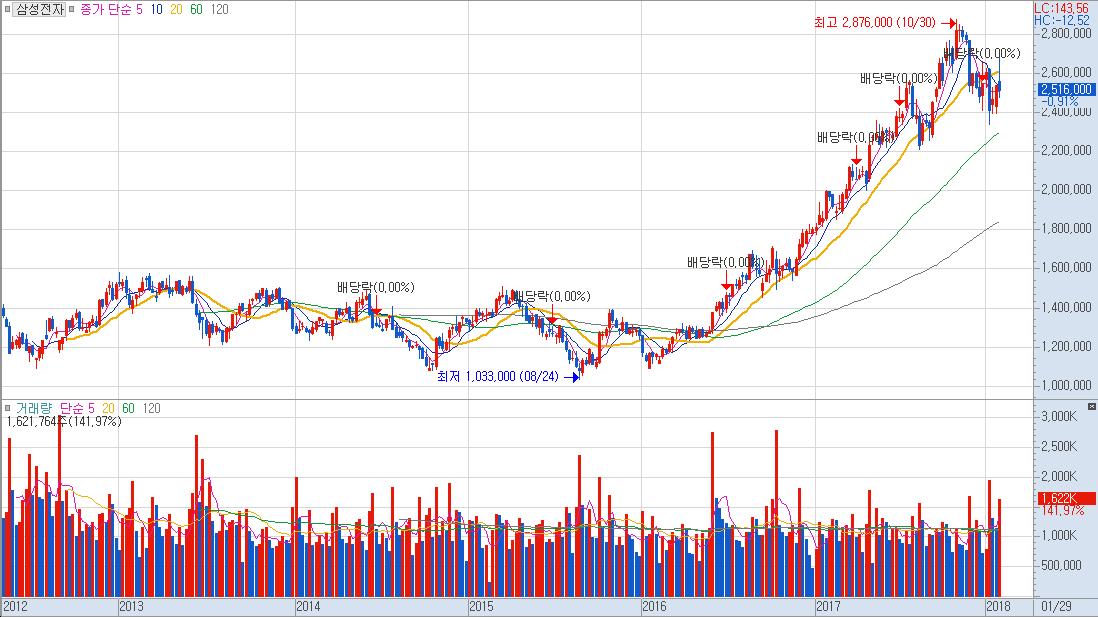Click the 1,000,000 price axis label
Viewport: 1098px width, 617px height.
[x=1066, y=385]
